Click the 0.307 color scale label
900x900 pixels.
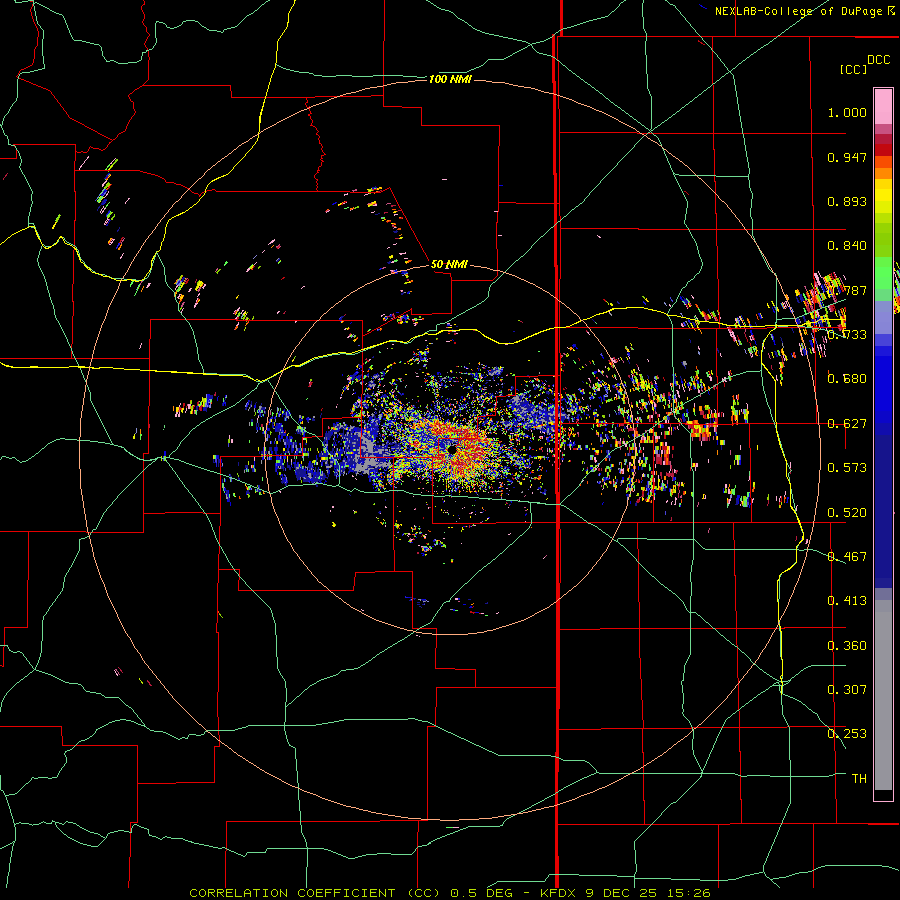[x=847, y=690]
